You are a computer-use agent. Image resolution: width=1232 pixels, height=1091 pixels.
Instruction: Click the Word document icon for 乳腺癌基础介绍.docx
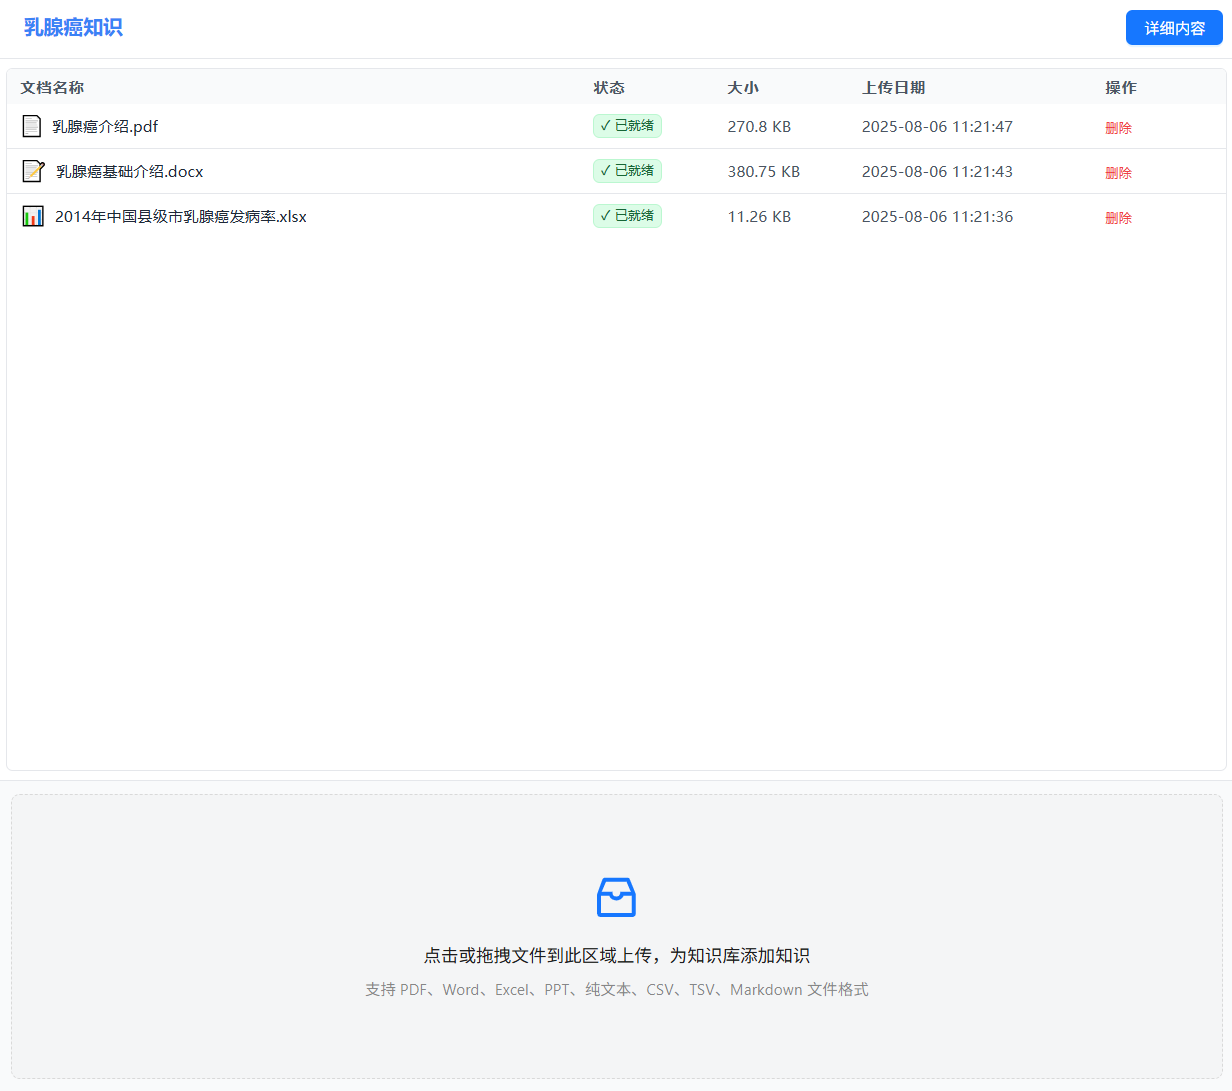33,171
